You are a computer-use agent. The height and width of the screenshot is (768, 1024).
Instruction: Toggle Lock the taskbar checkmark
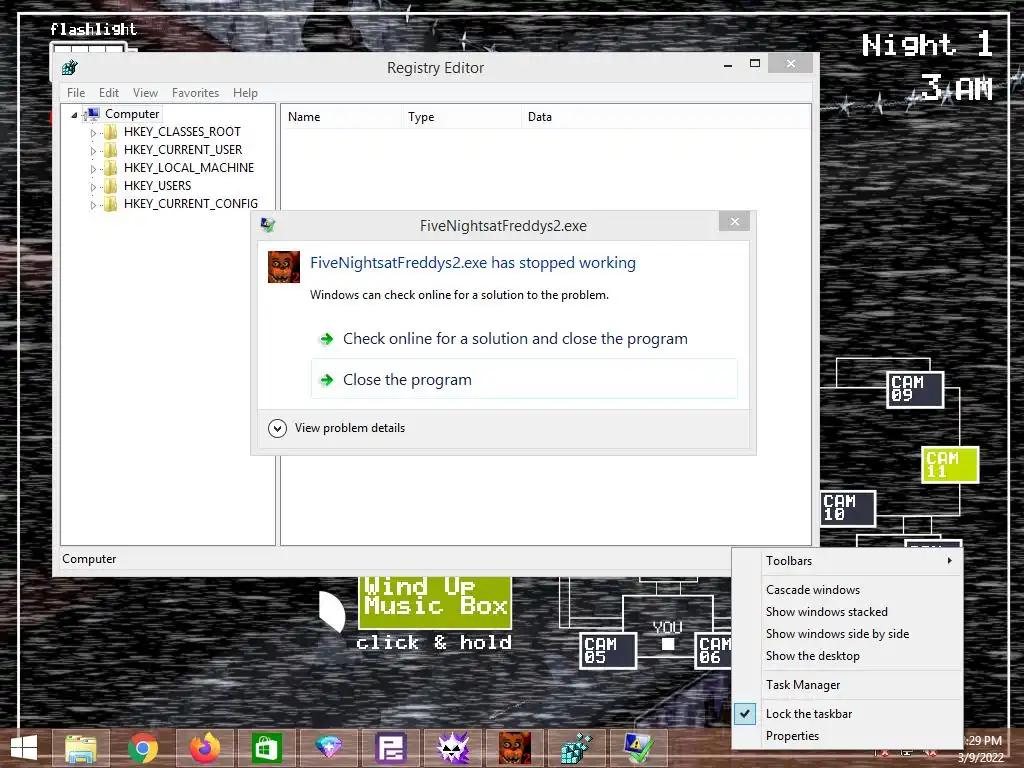tap(744, 714)
